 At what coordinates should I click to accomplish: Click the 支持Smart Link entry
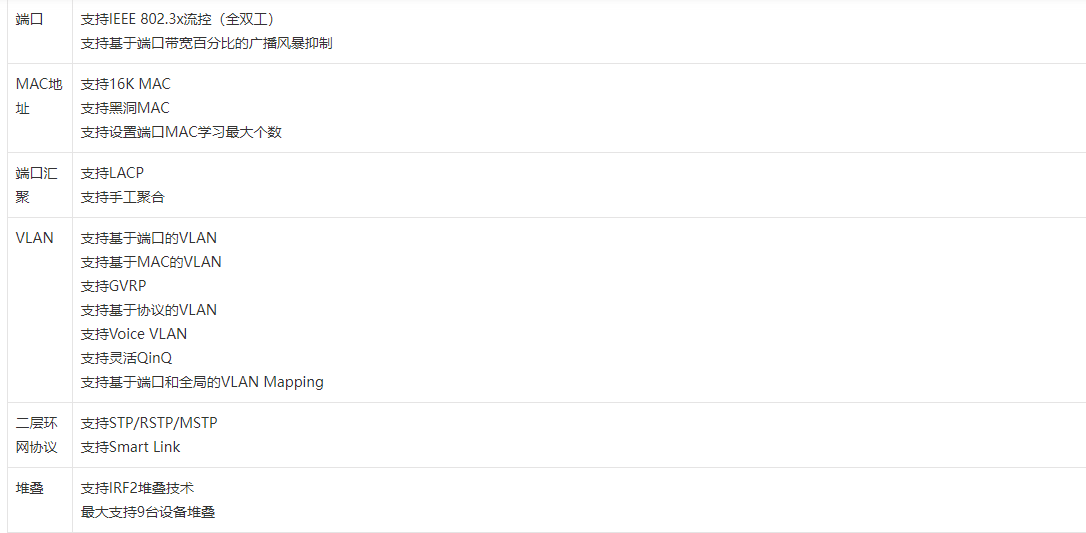pyautogui.click(x=130, y=447)
